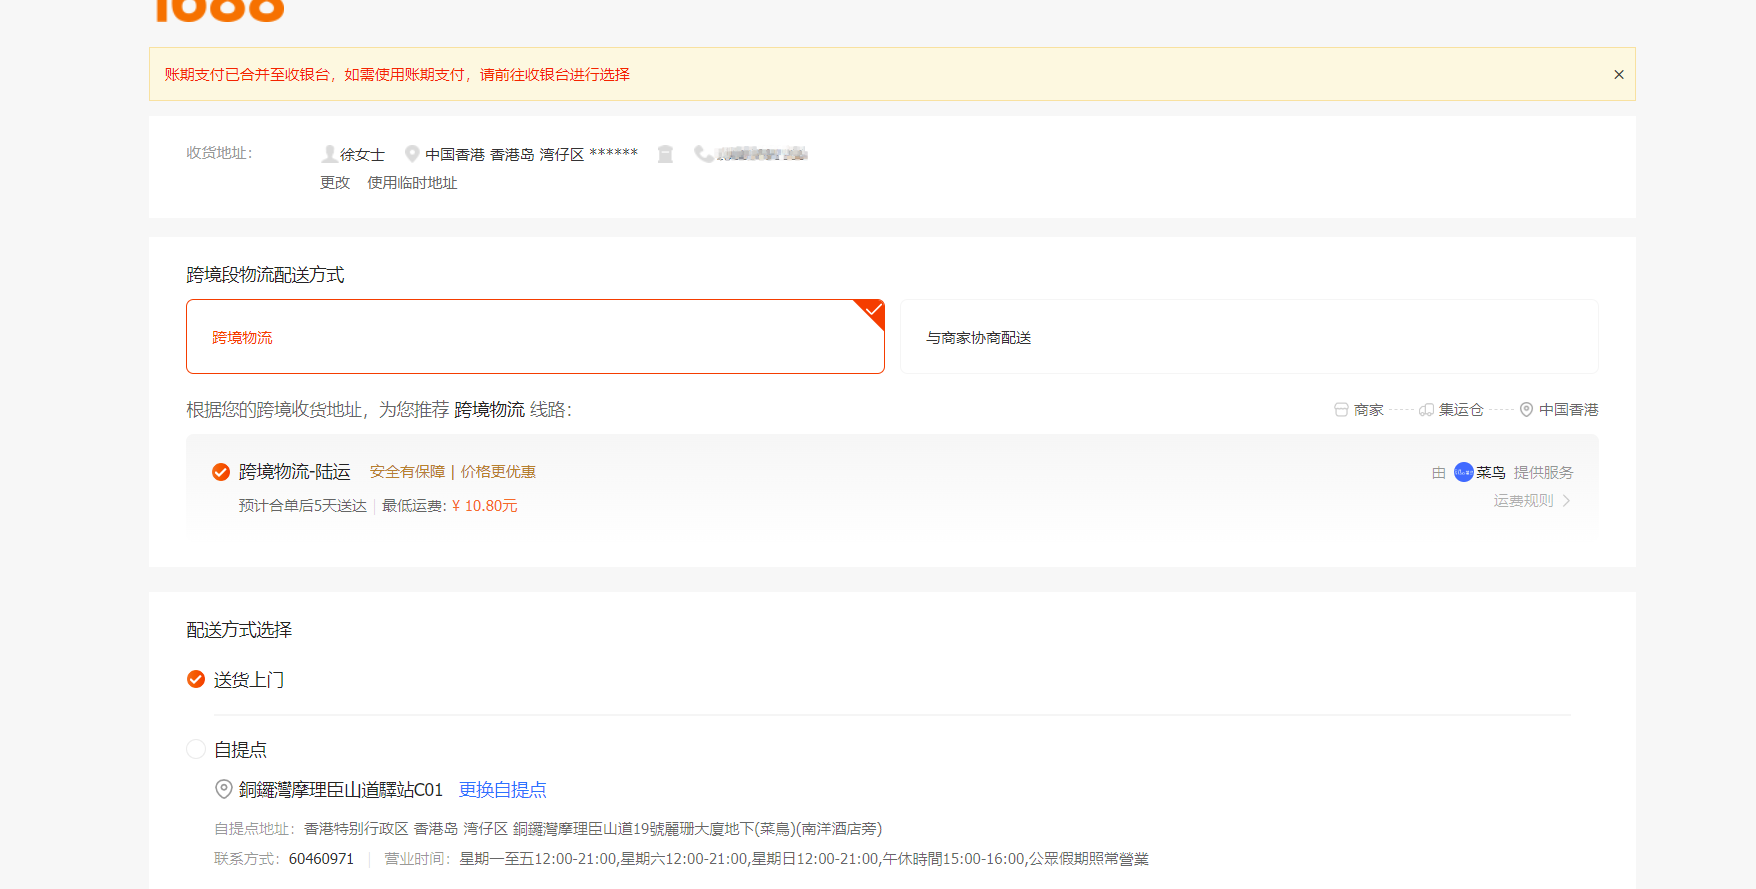The width and height of the screenshot is (1756, 889).
Task: Click the 商家 merchant icon in route
Action: pos(1341,410)
